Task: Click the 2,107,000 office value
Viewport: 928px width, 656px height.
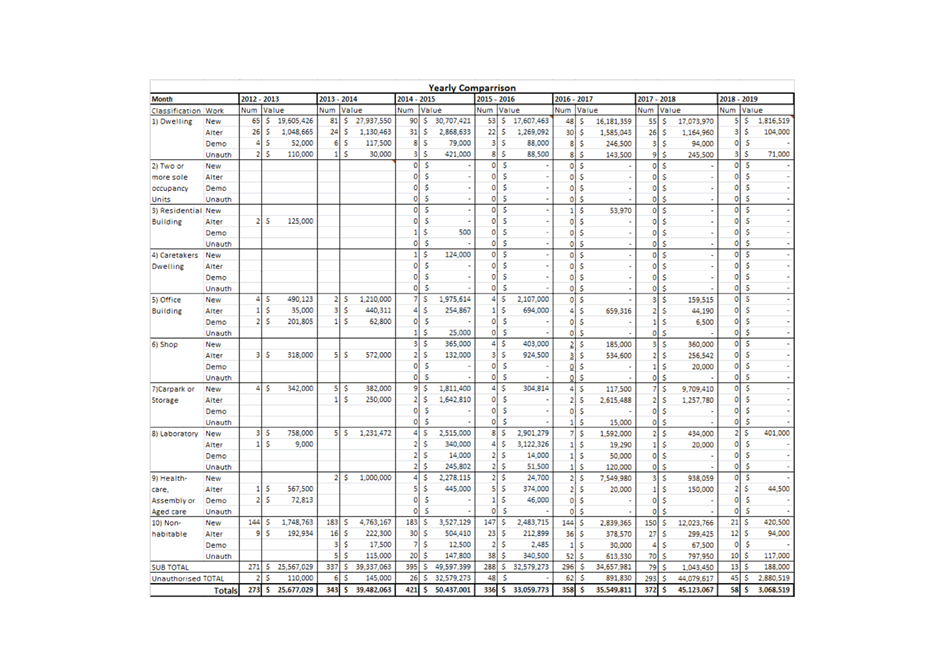Action: (533, 300)
